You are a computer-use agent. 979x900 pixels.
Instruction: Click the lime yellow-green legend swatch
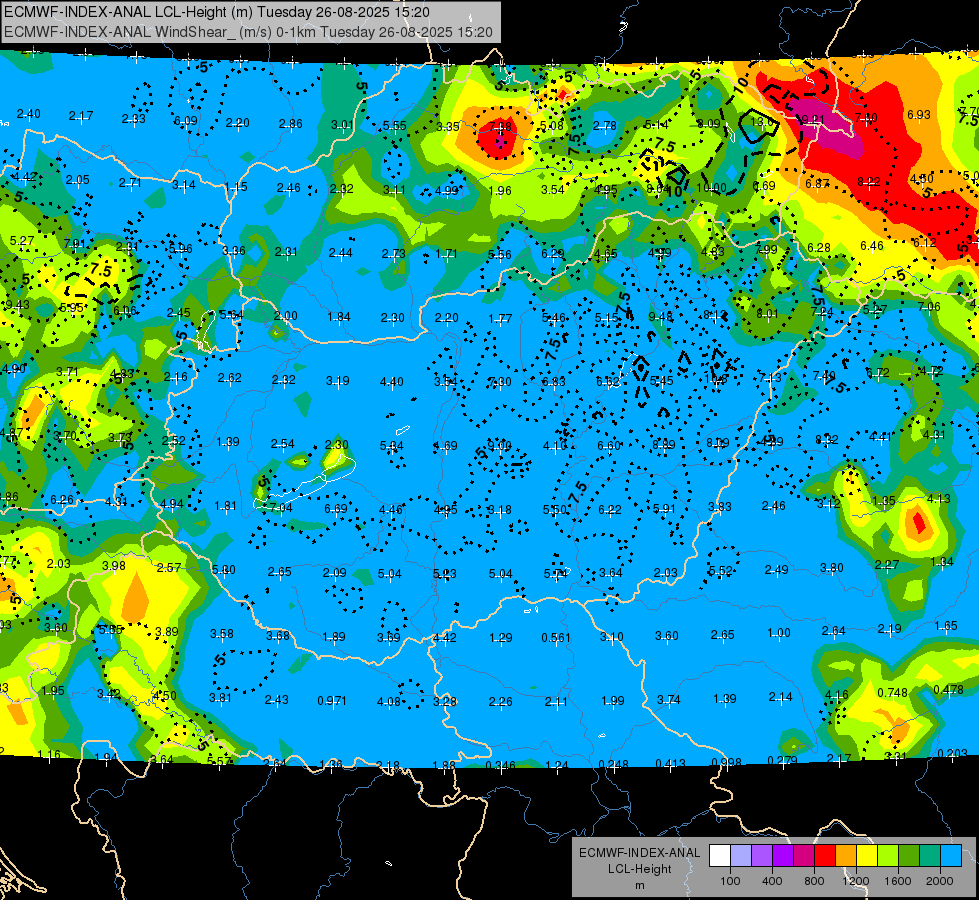(x=888, y=856)
